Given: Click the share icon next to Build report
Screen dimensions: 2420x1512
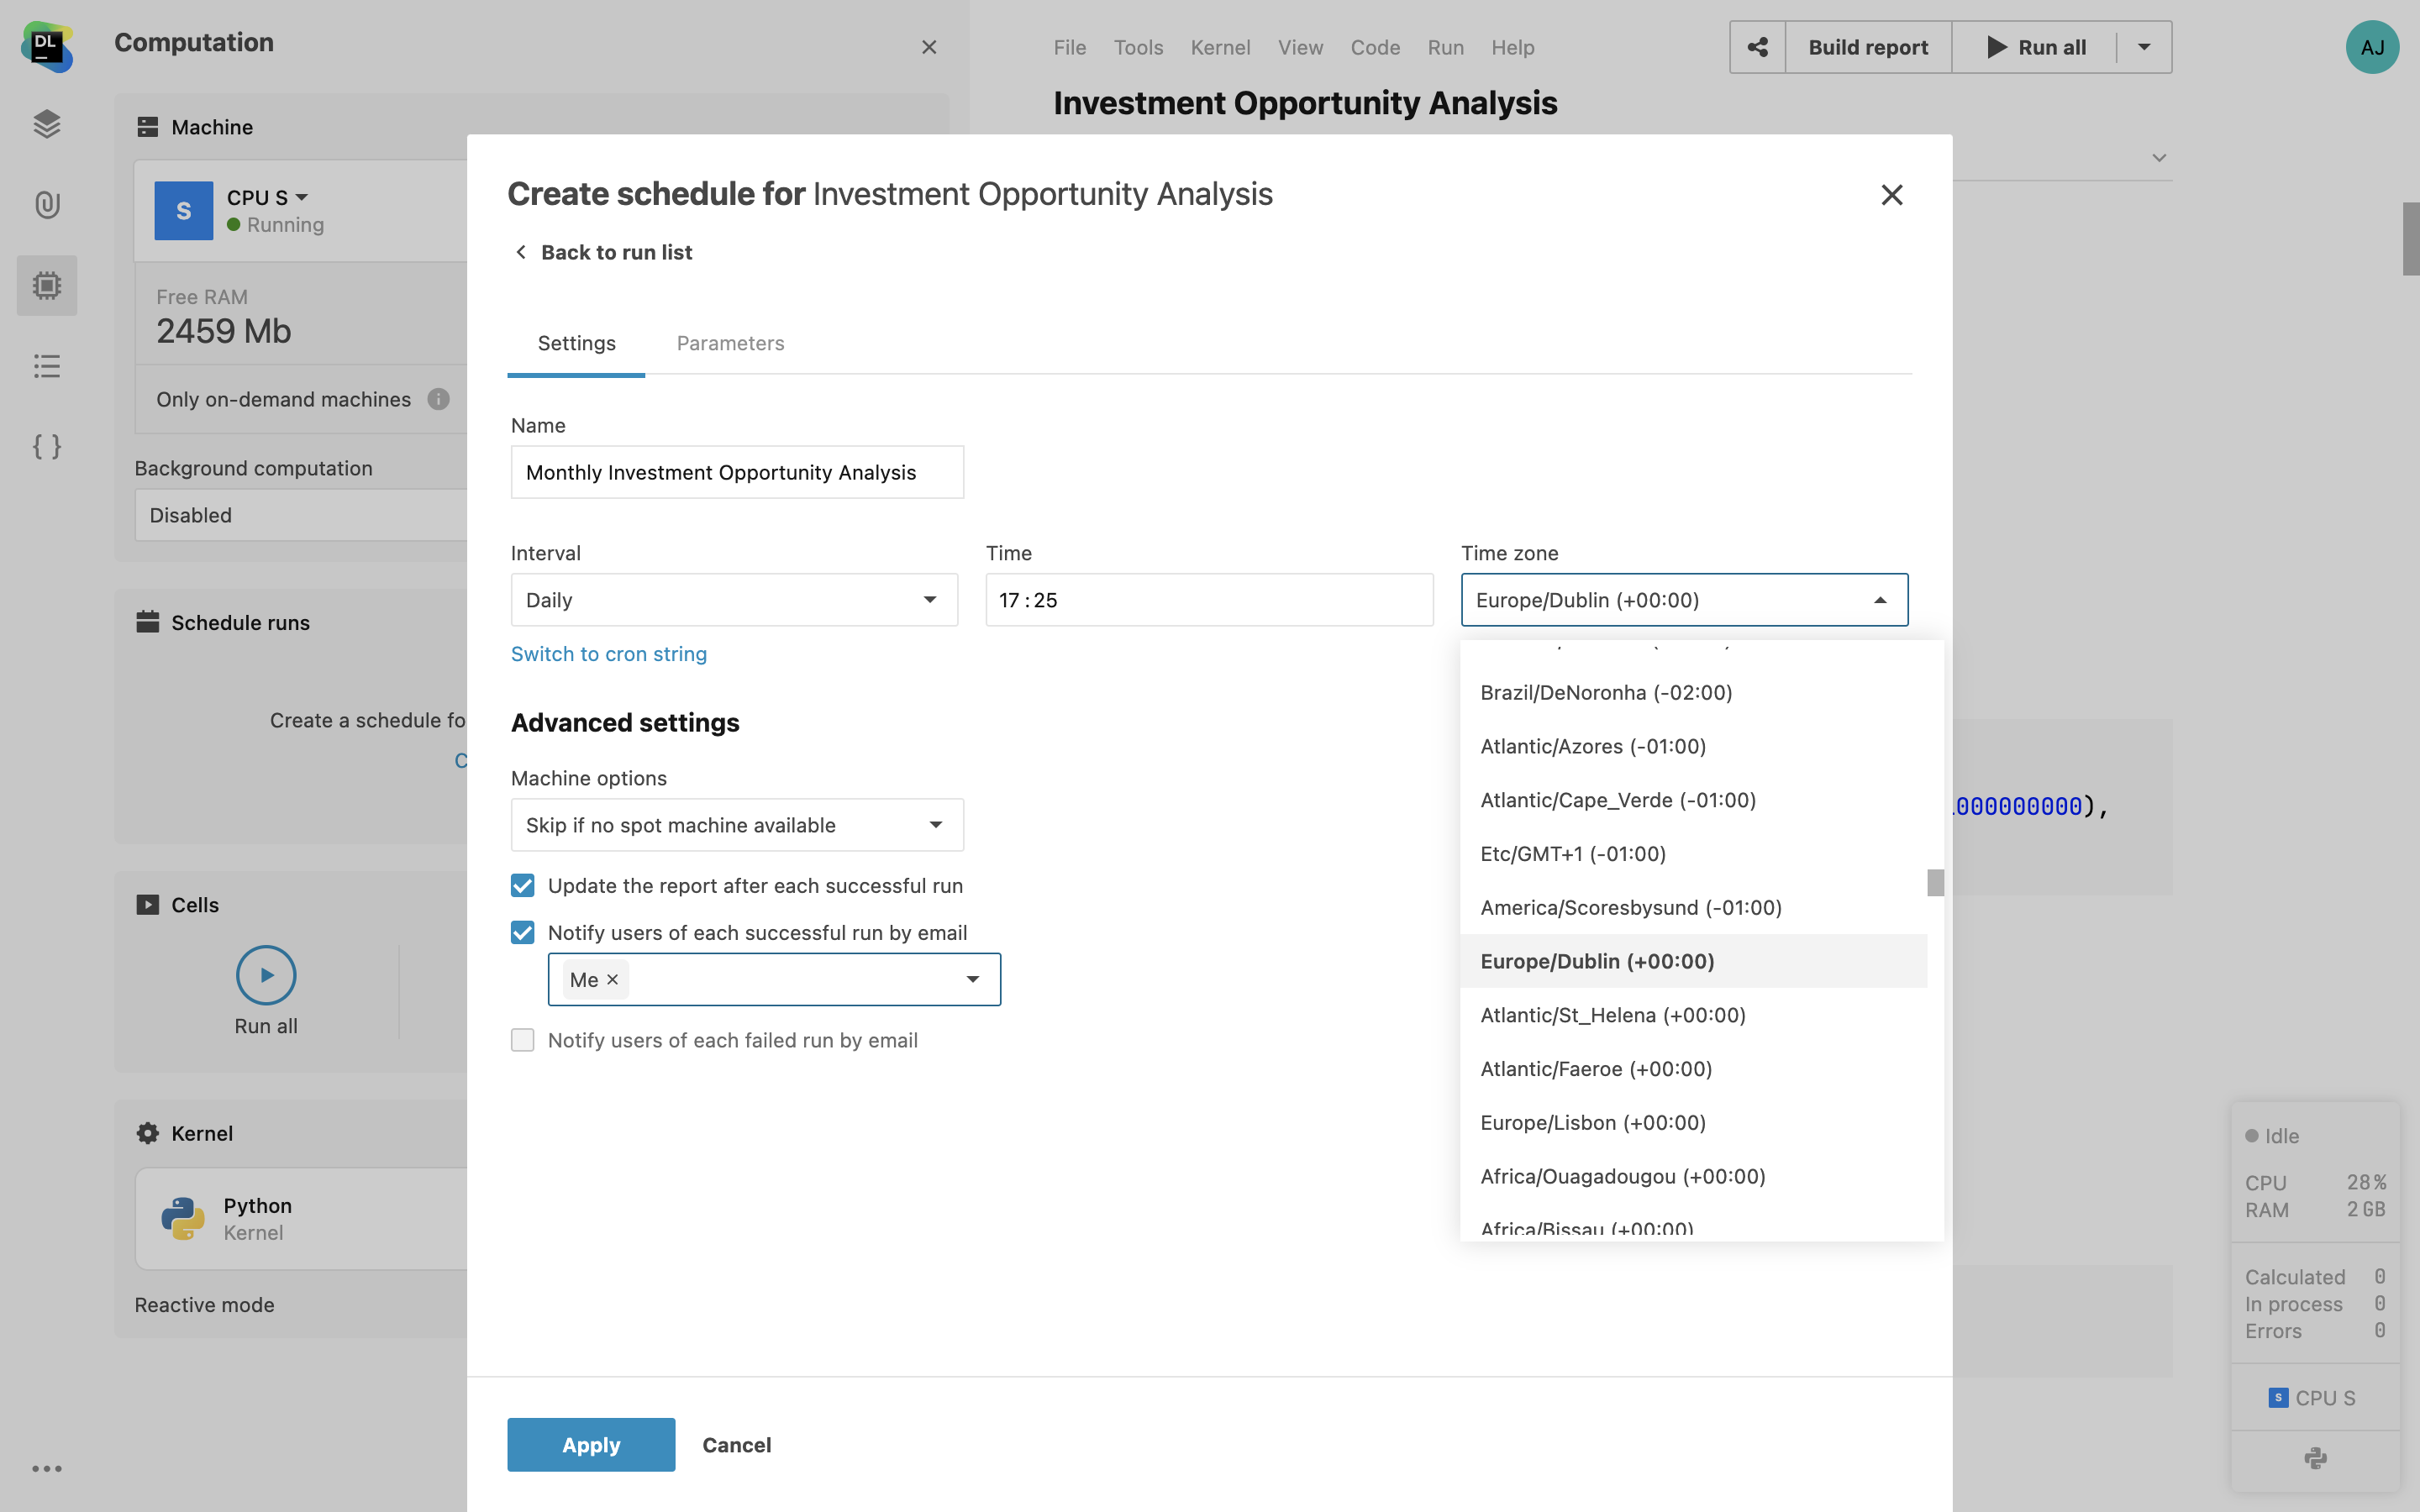Looking at the screenshot, I should point(1757,47).
